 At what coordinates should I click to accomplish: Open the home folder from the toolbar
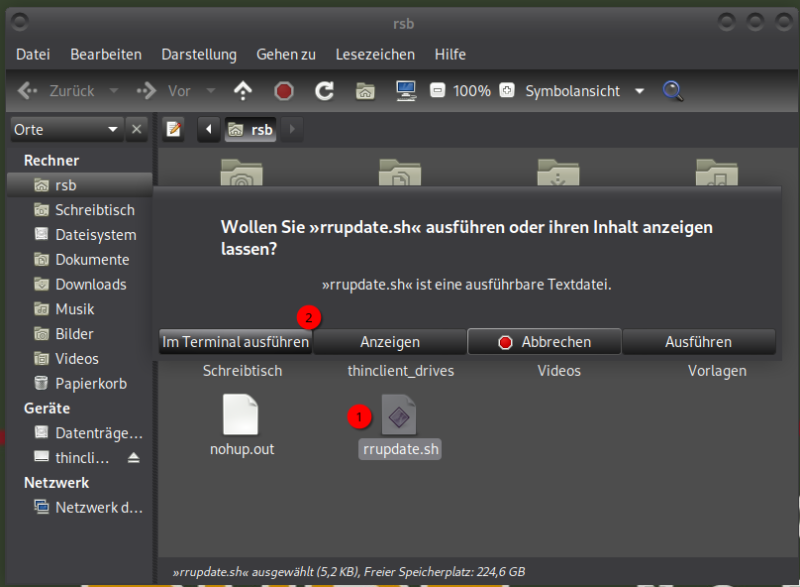pyautogui.click(x=364, y=91)
